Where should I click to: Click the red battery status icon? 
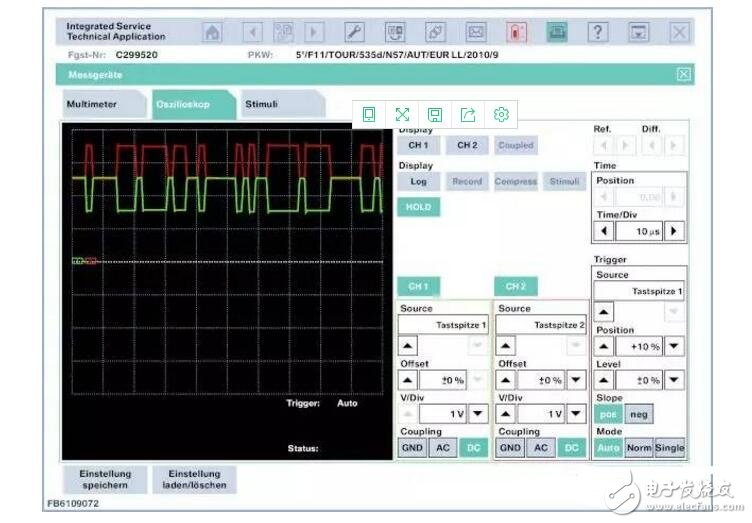[x=516, y=32]
